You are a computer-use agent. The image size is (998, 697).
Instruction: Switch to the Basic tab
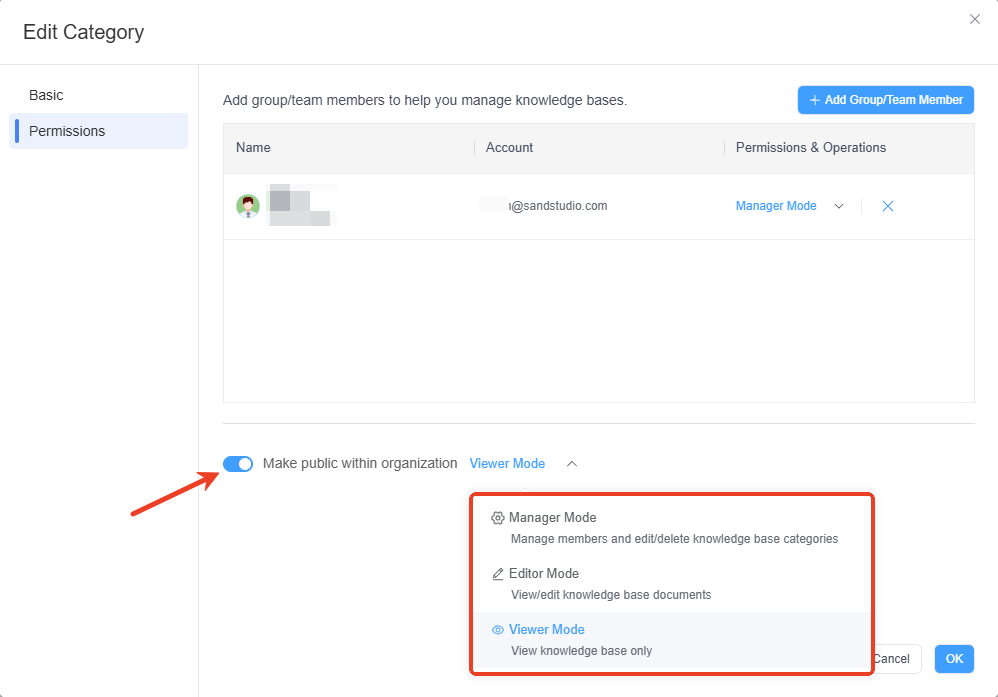pos(46,95)
